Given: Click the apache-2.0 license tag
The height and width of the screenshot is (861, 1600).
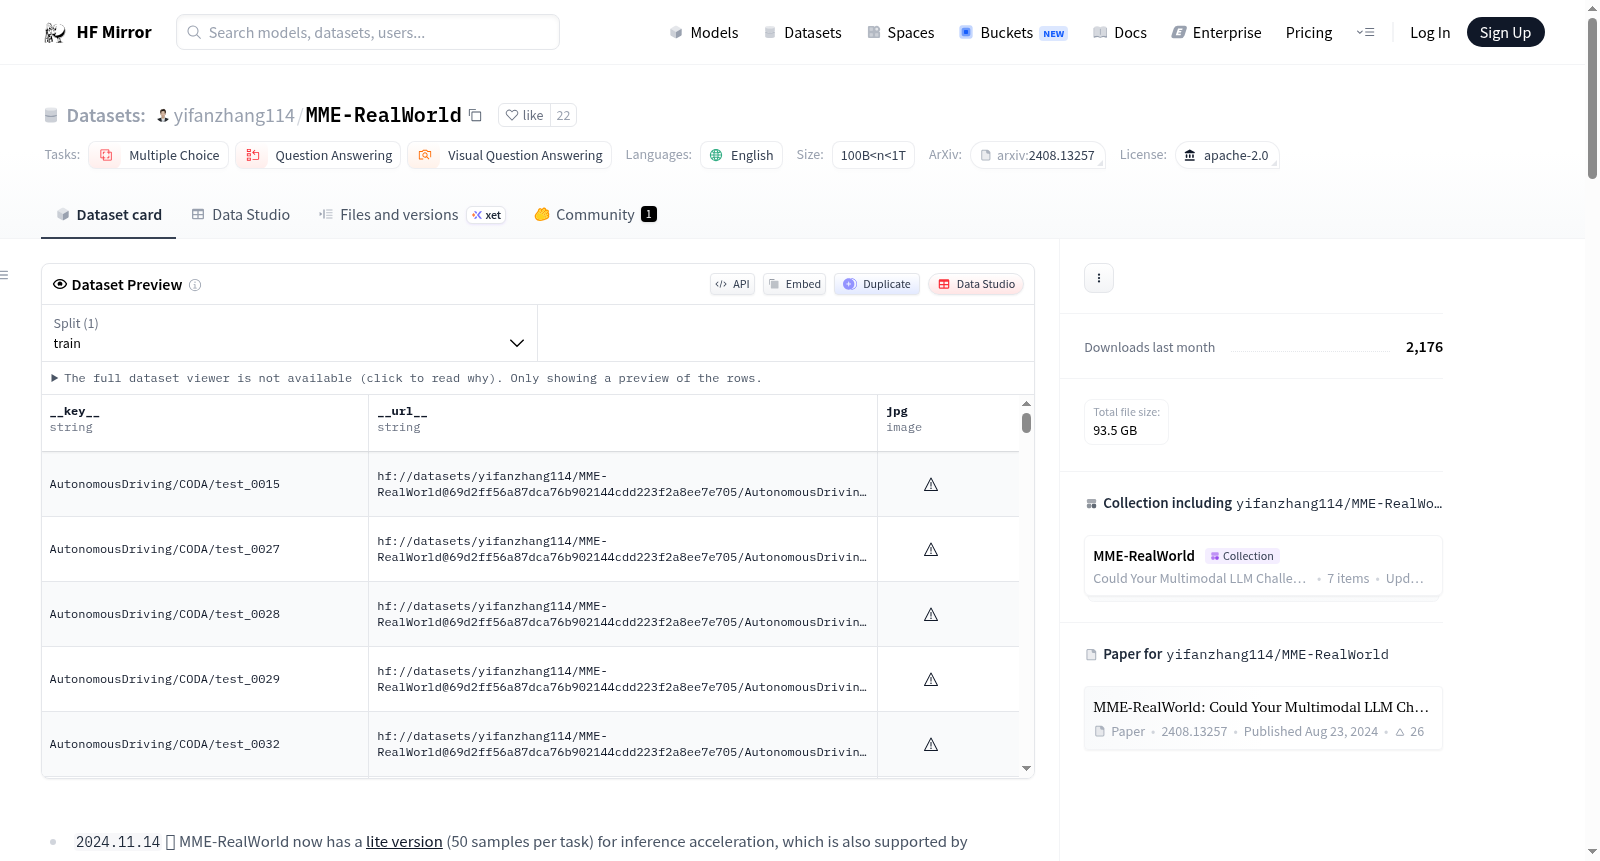Looking at the screenshot, I should pos(1226,155).
